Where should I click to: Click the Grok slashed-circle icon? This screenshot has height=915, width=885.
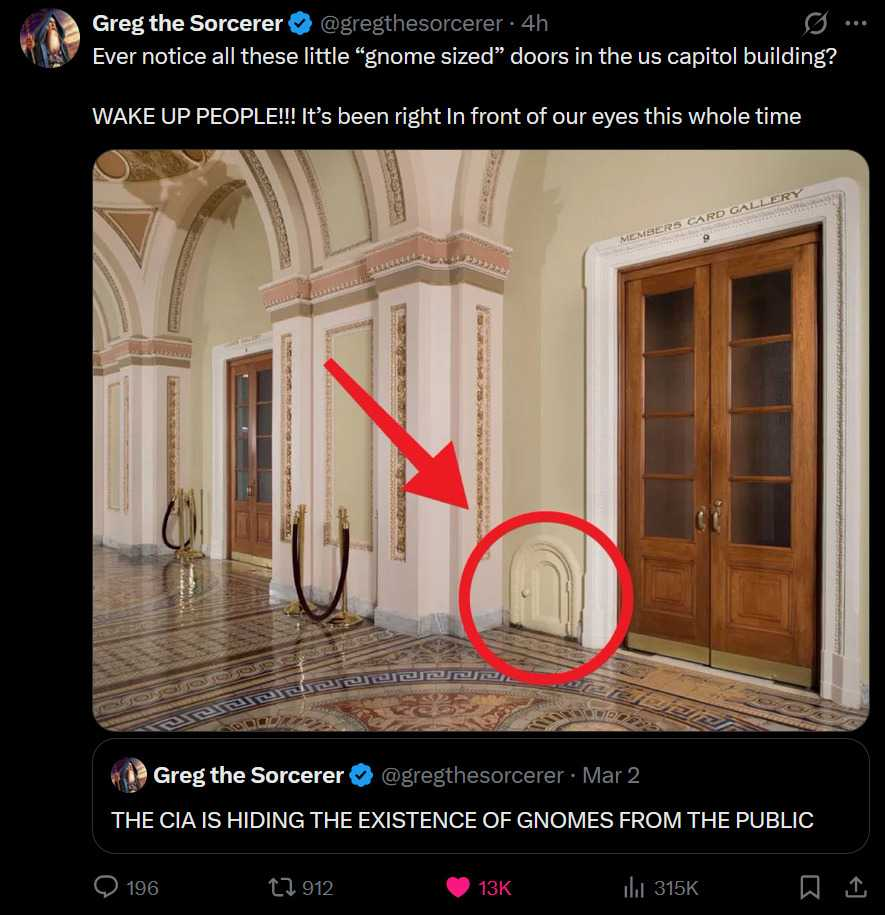tap(815, 23)
